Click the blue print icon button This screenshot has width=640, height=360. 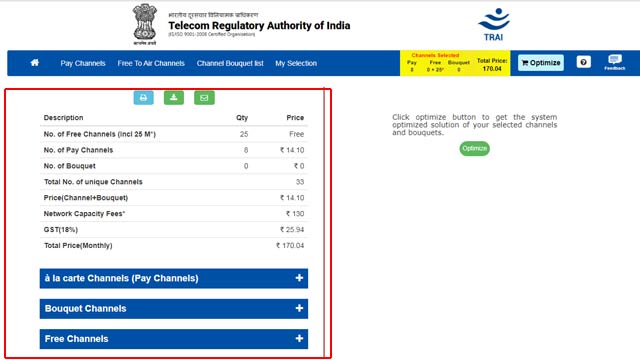point(143,98)
